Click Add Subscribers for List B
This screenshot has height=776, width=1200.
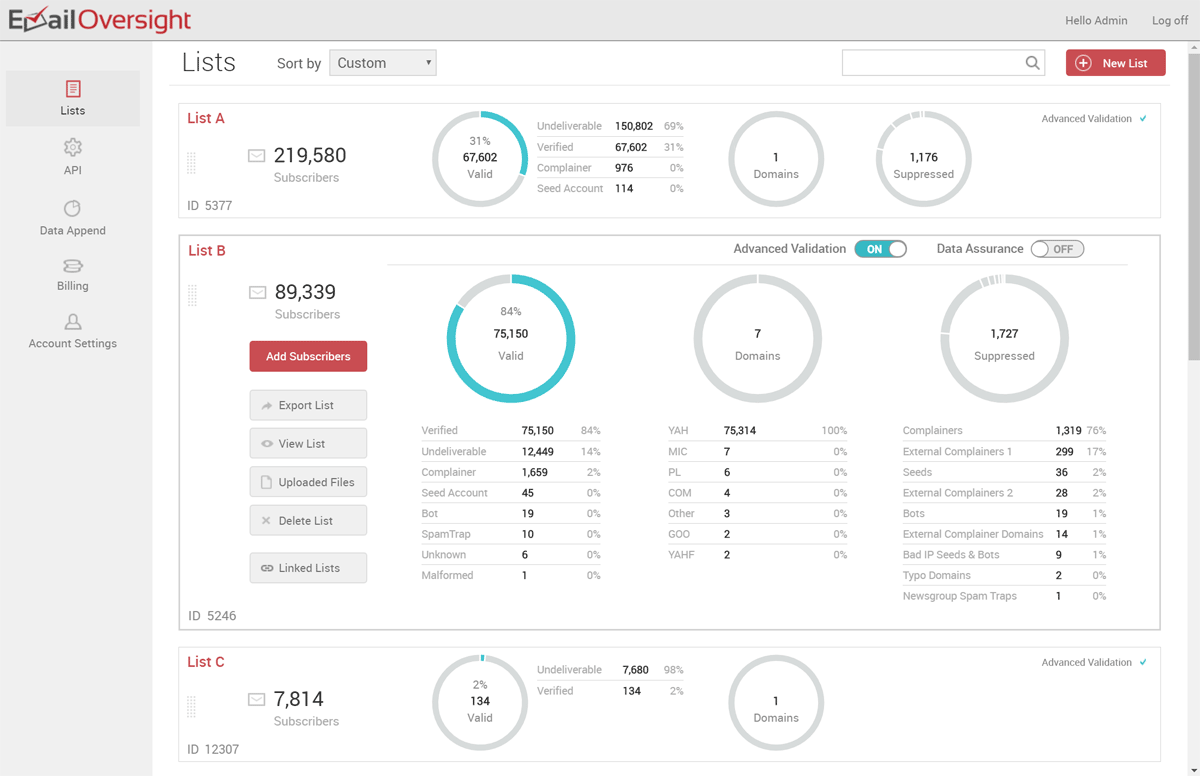pyautogui.click(x=308, y=356)
